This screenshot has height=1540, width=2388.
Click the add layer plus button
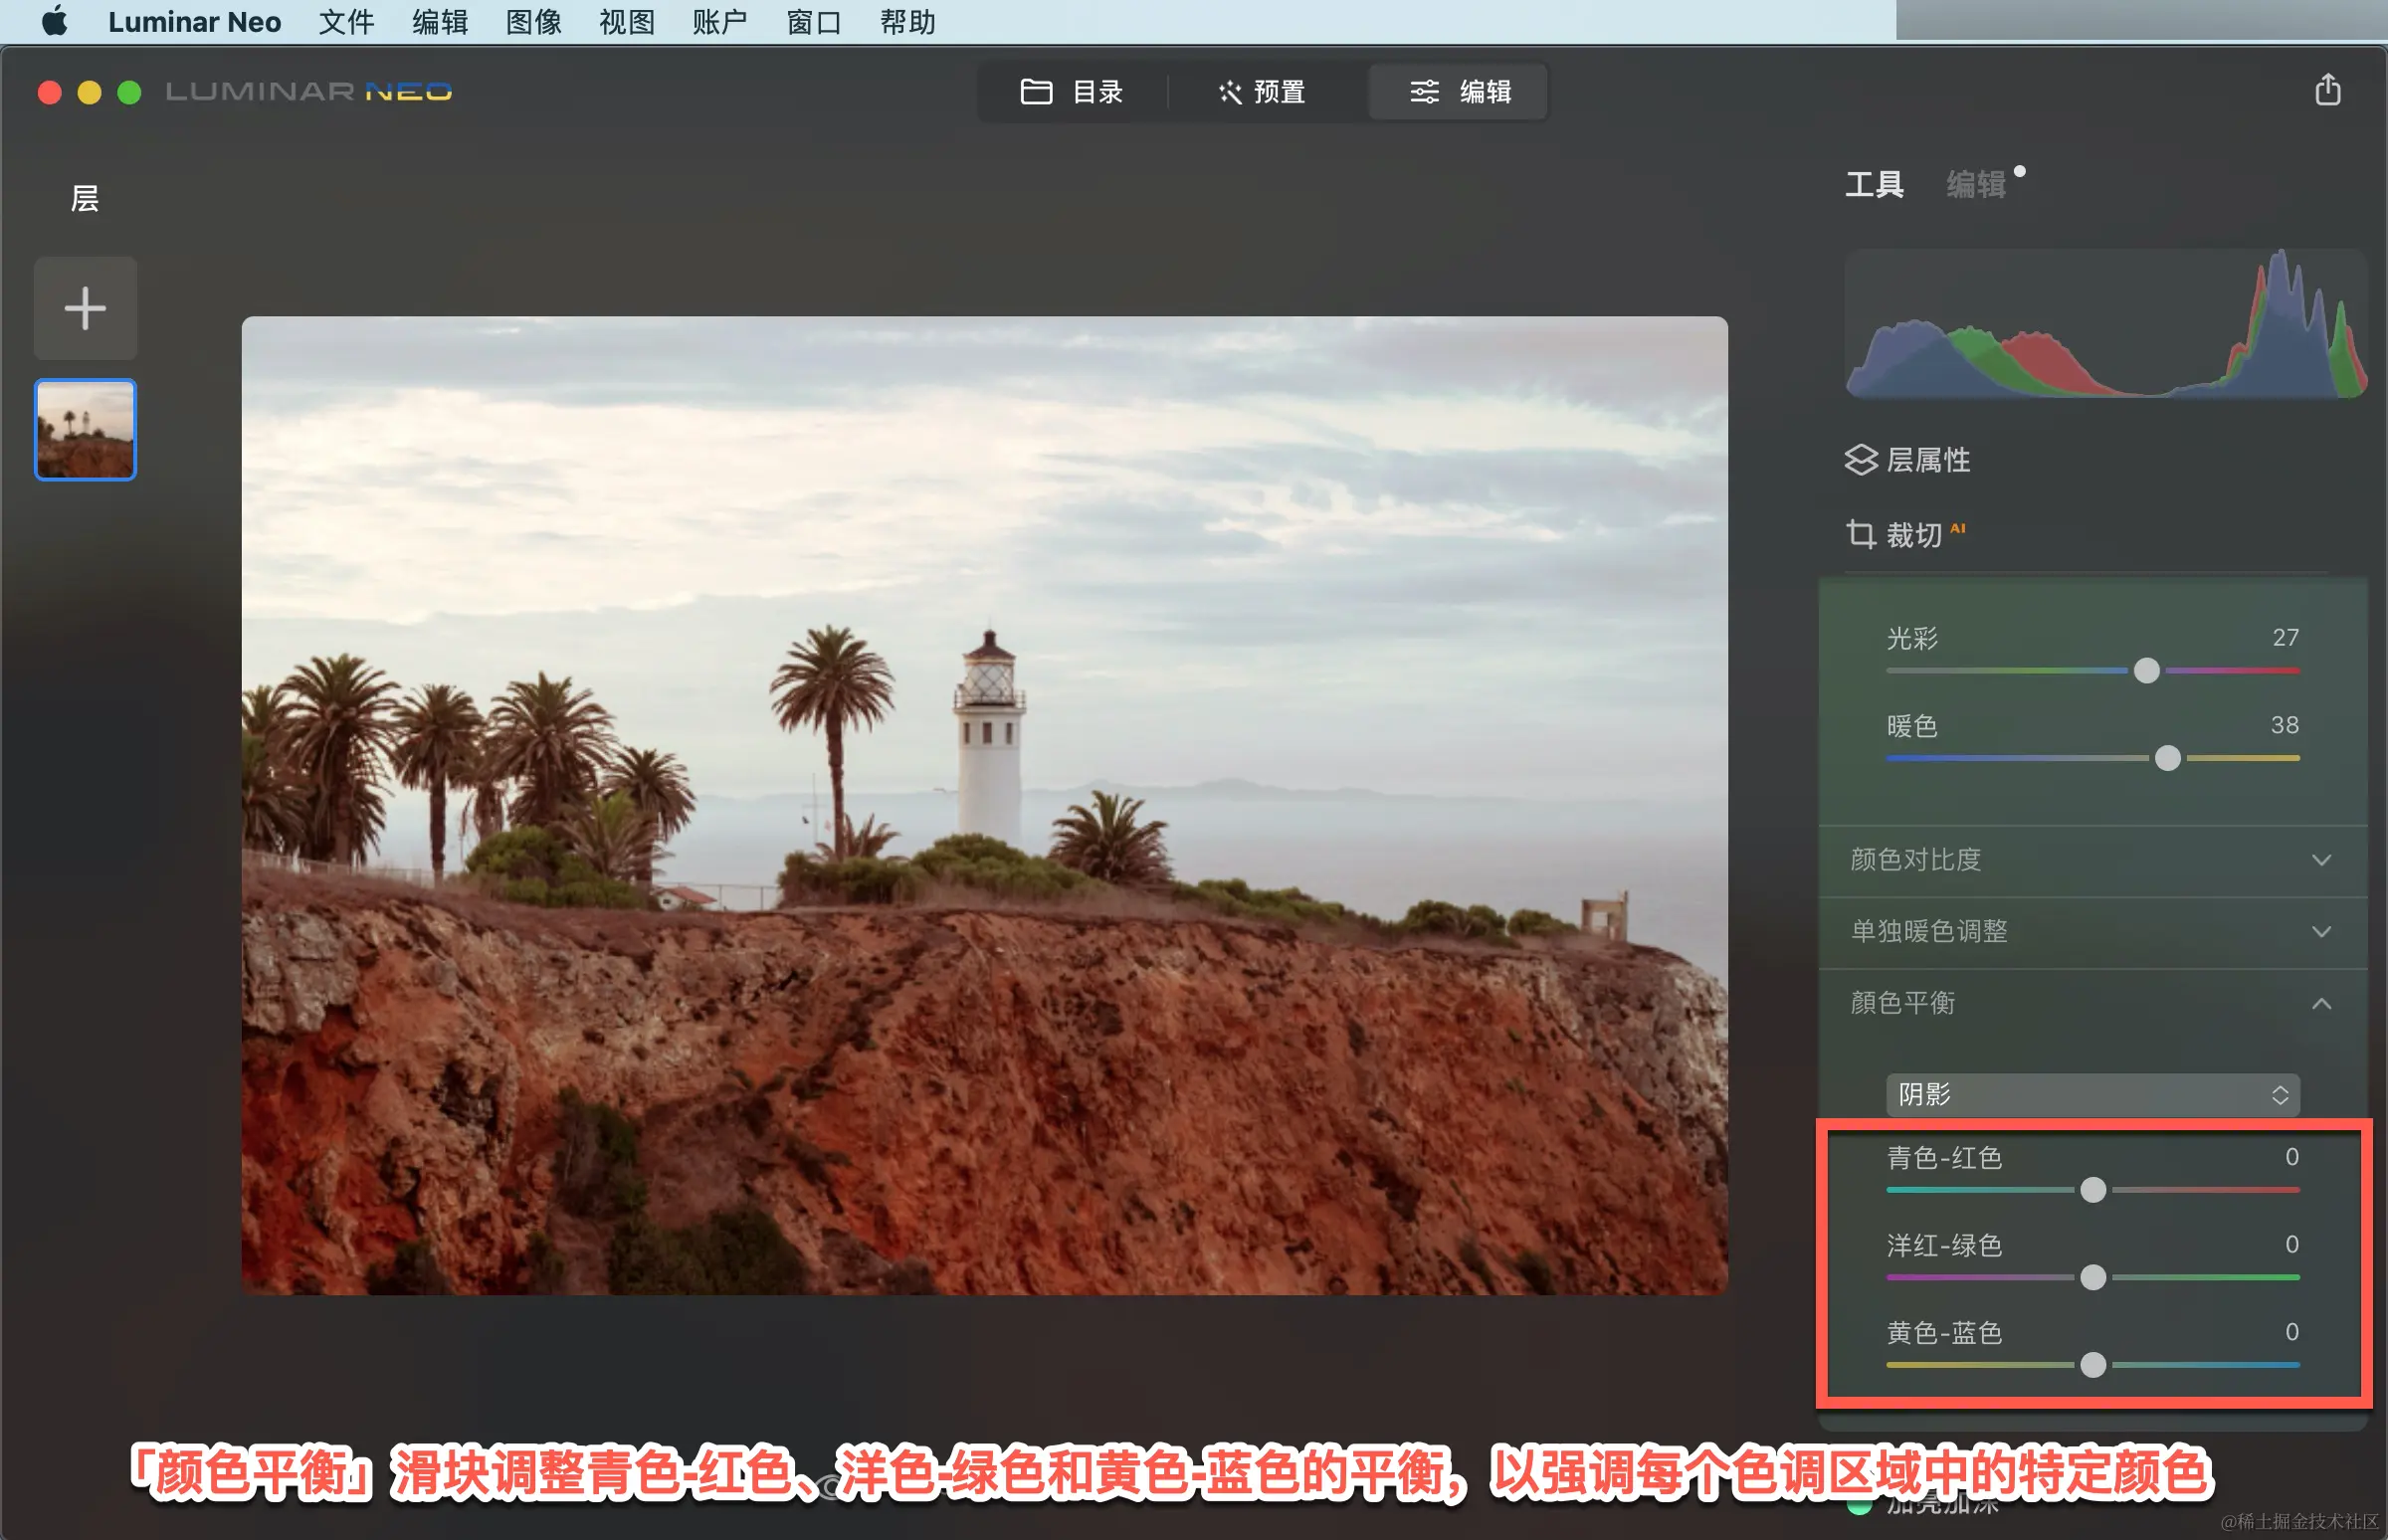85,308
